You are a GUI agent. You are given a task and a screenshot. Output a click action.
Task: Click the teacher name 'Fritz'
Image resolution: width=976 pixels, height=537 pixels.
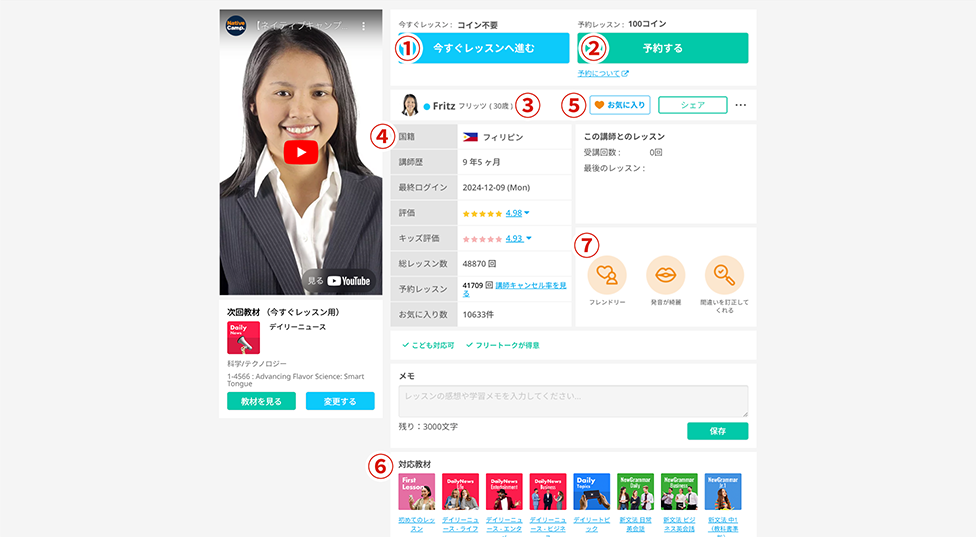click(x=444, y=106)
